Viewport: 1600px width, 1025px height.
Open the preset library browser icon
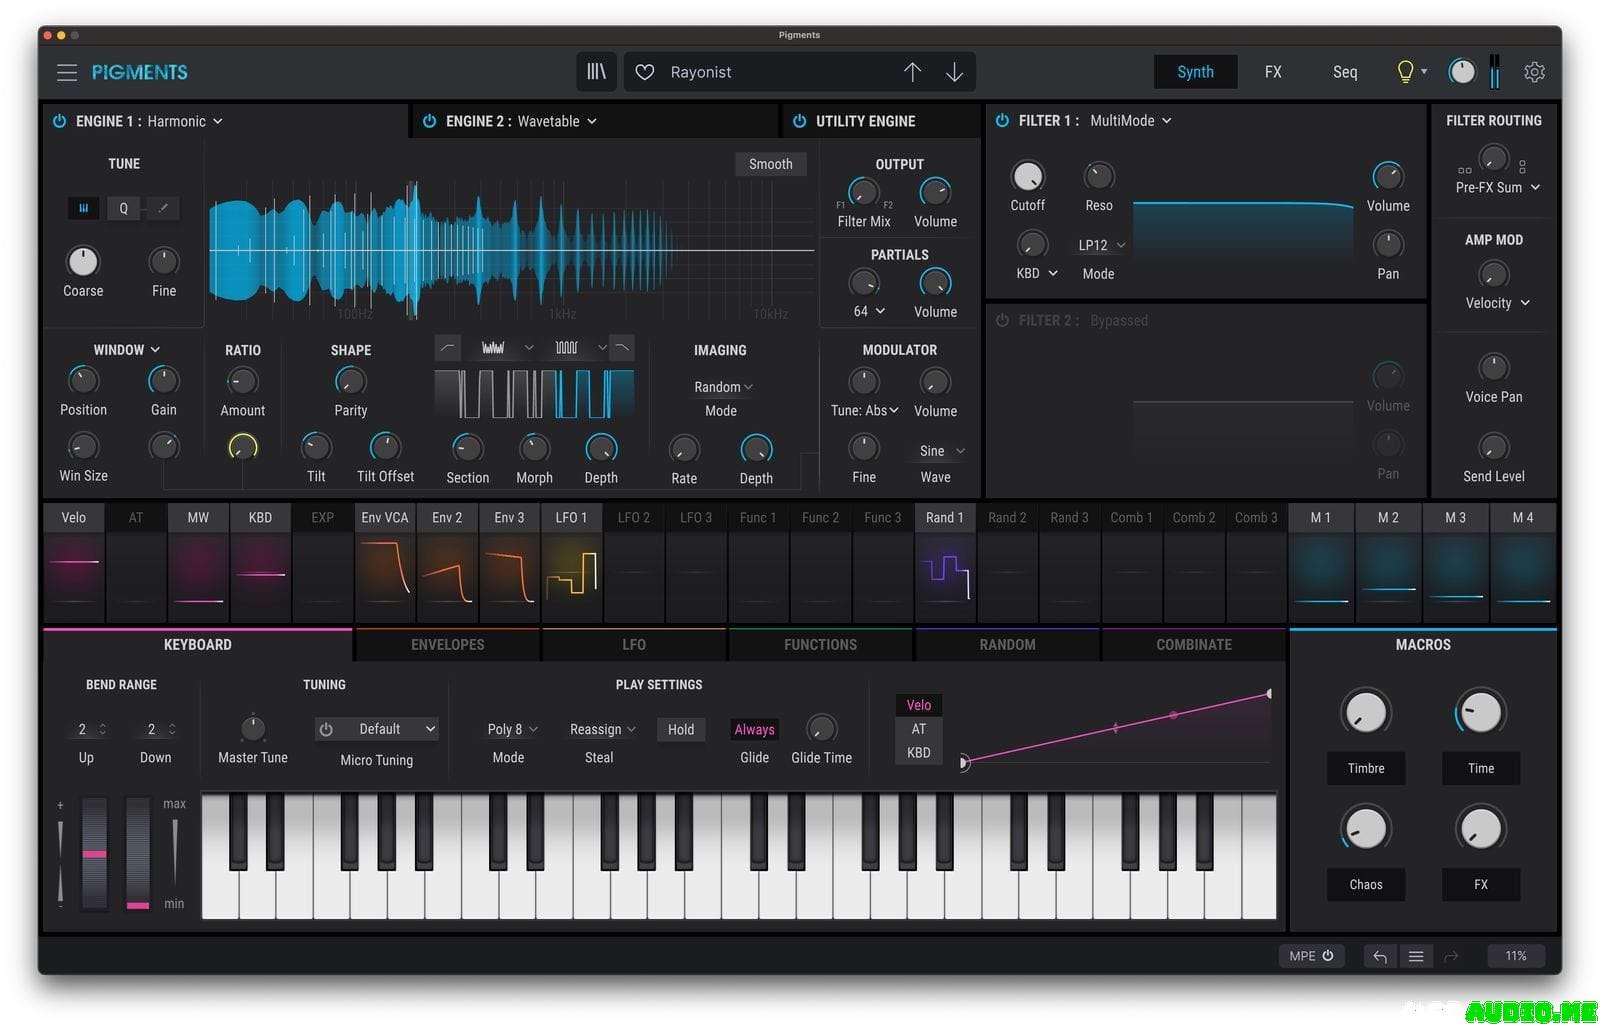click(596, 72)
